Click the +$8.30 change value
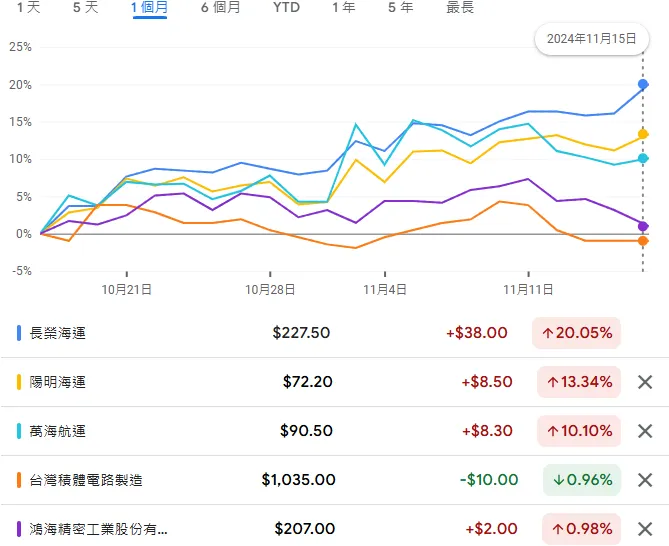 (x=487, y=431)
